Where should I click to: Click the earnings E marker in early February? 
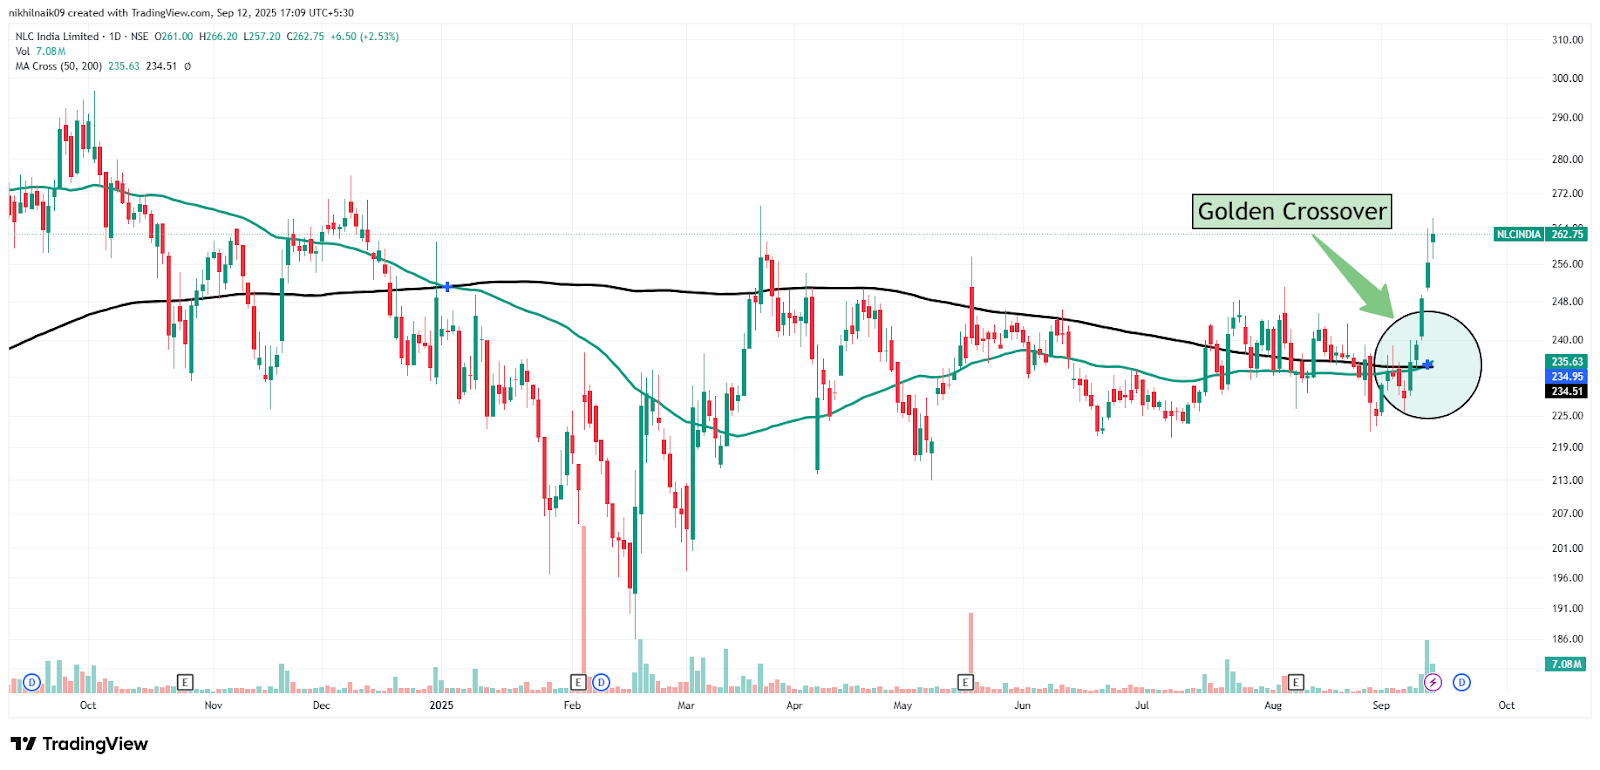[x=578, y=682]
